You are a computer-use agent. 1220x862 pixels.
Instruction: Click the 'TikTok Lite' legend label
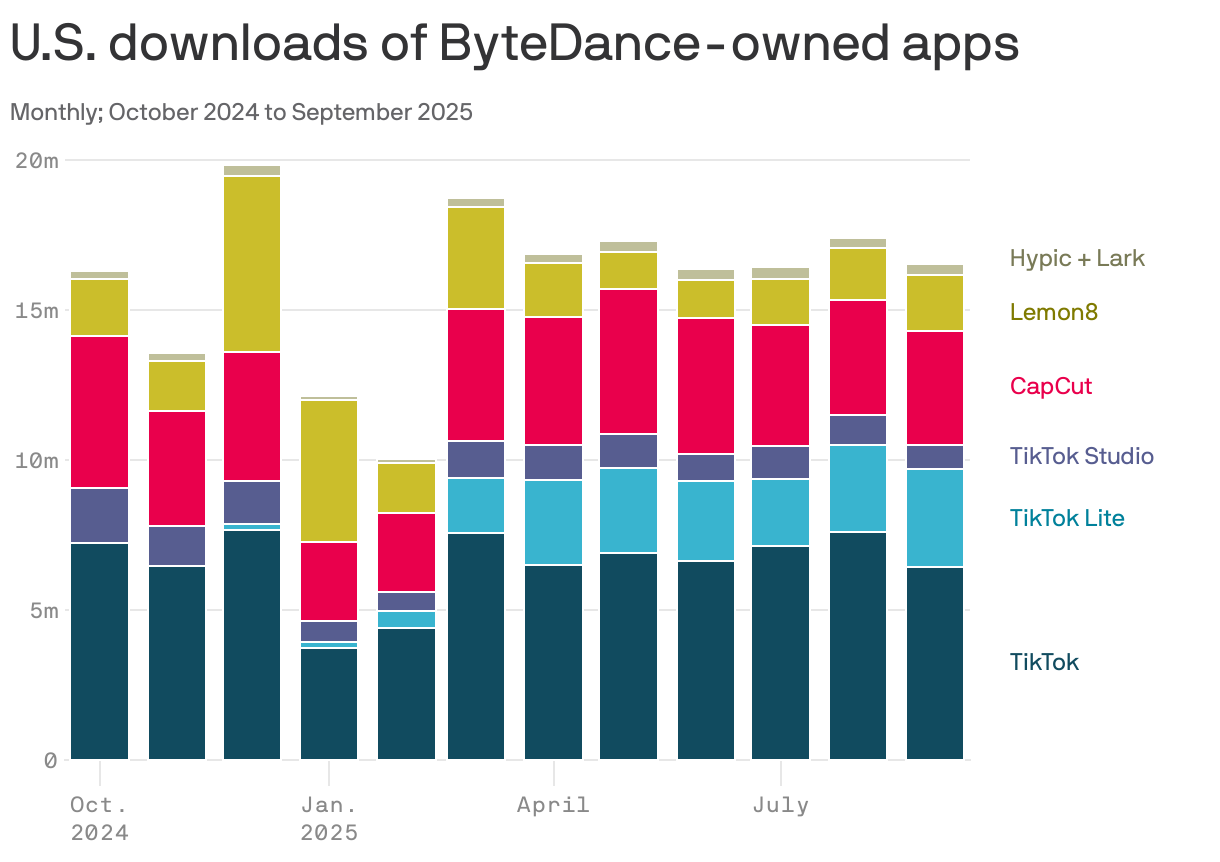tap(1067, 518)
